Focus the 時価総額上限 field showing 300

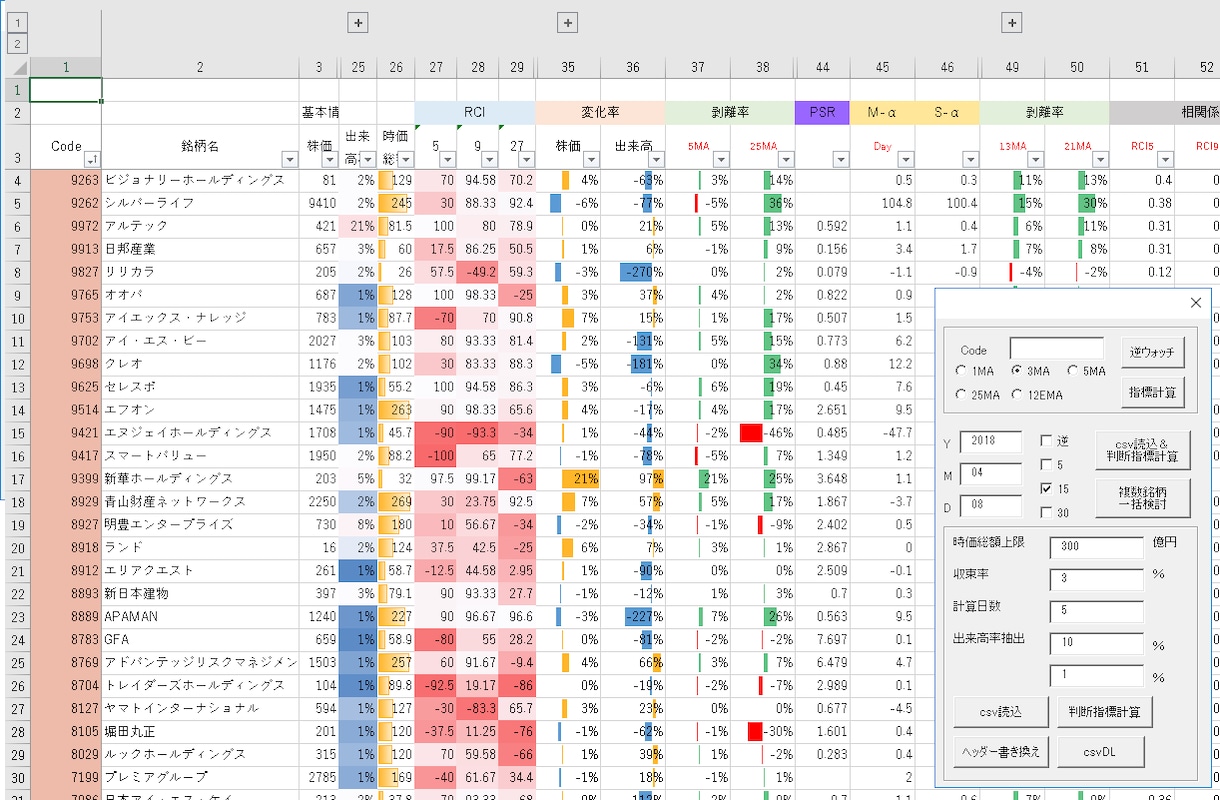point(1096,547)
